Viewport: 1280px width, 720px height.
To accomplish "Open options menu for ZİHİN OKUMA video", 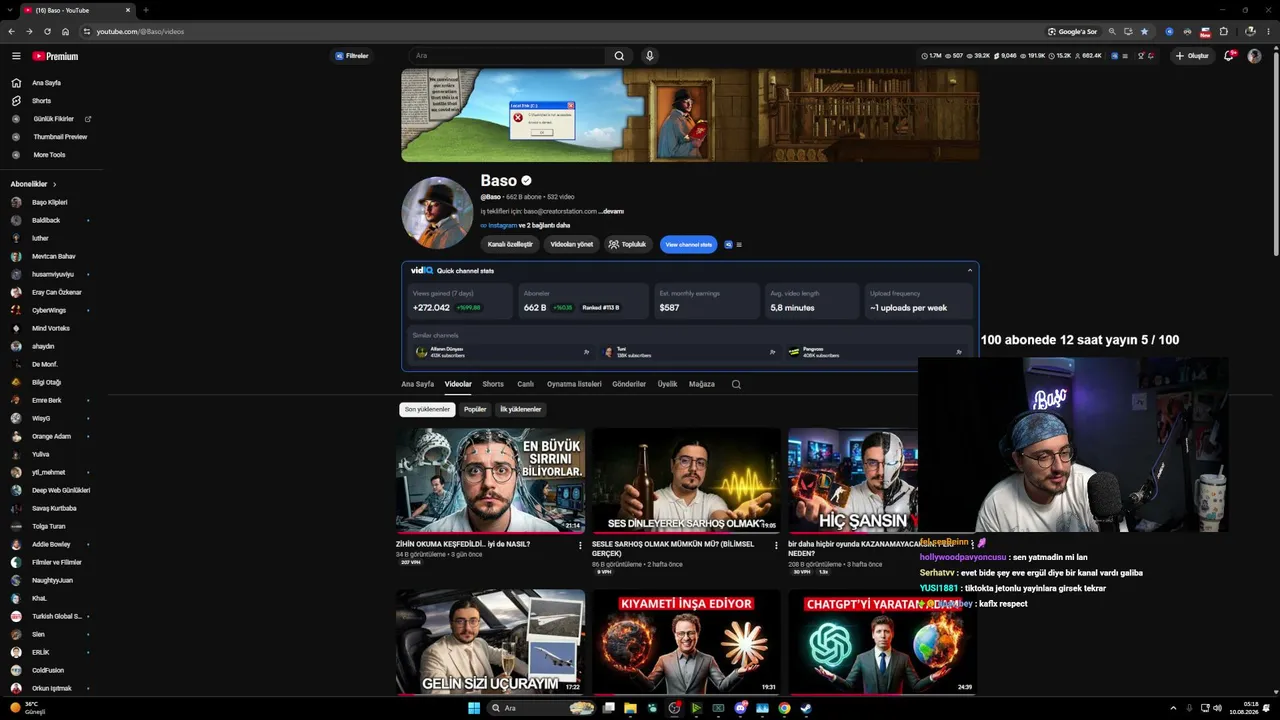I will pyautogui.click(x=580, y=545).
